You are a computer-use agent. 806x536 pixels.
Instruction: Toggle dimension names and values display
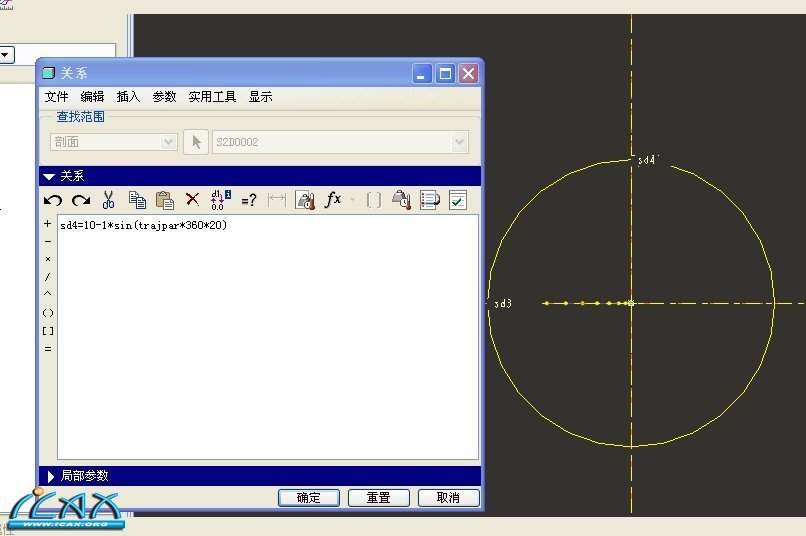(221, 200)
